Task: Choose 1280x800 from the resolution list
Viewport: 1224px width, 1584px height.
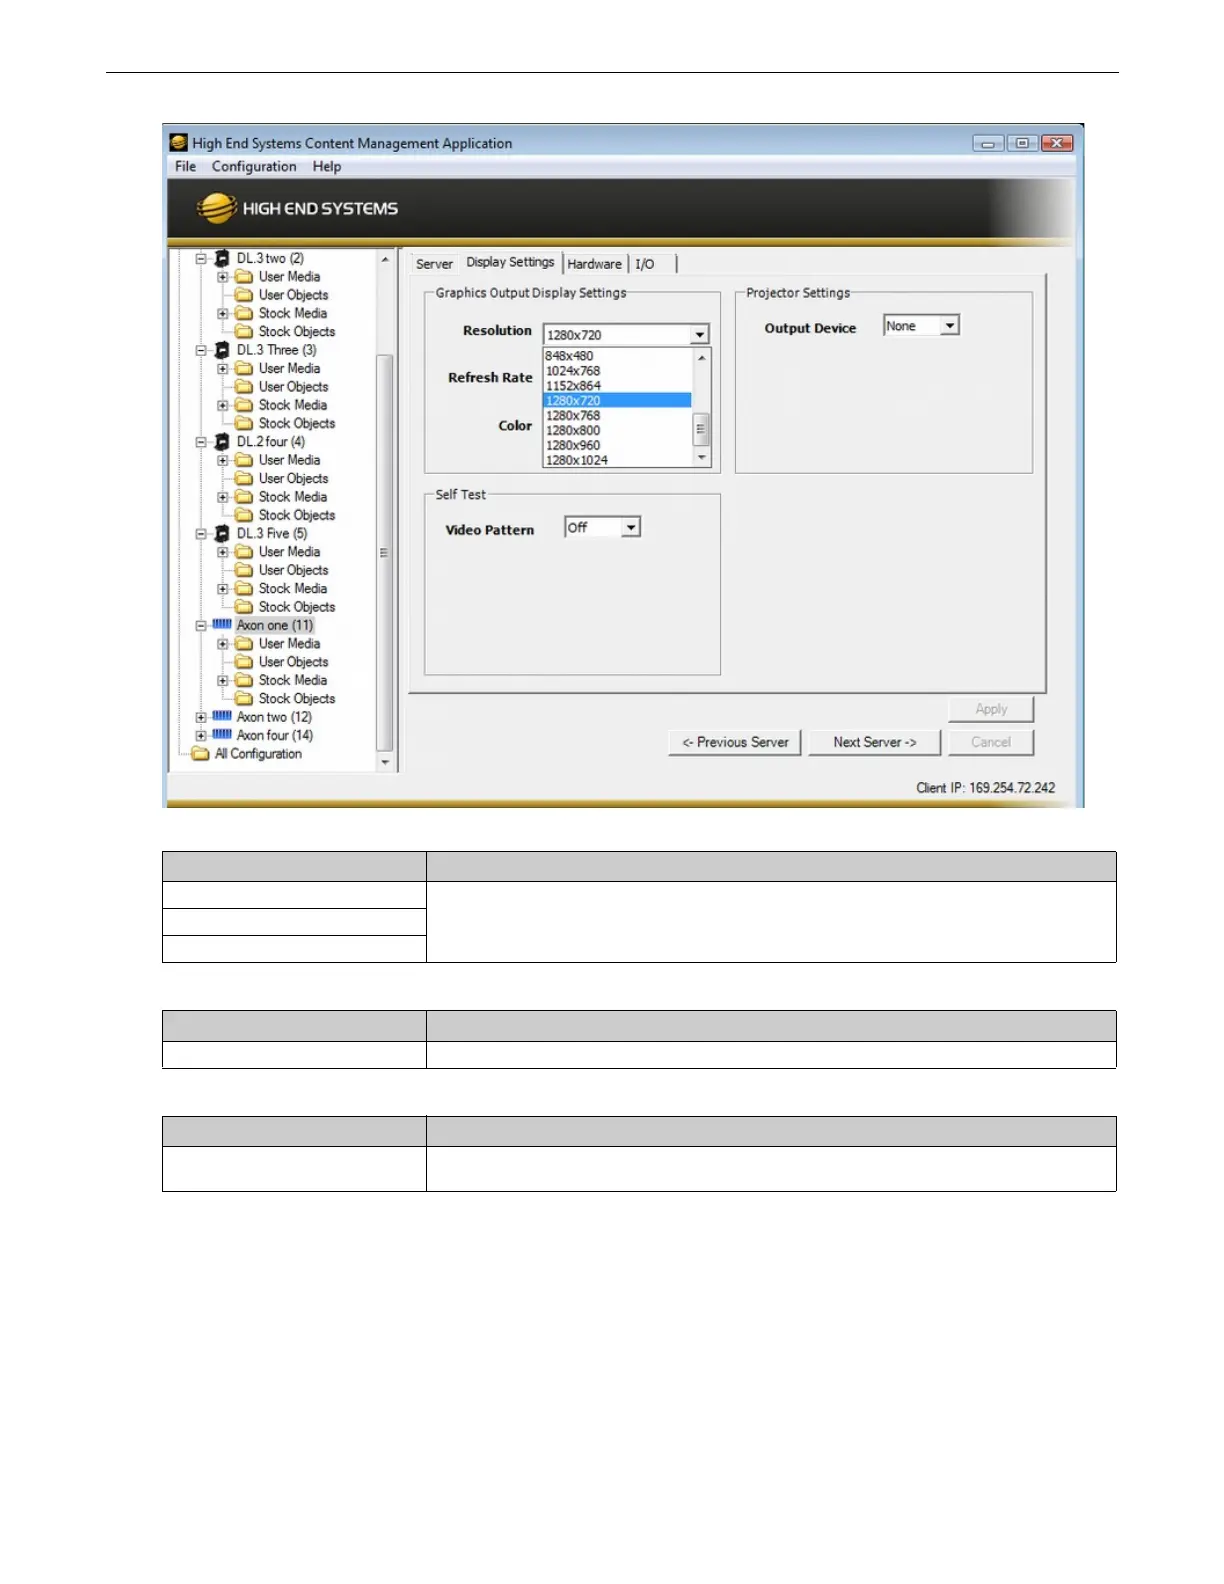Action: (x=617, y=431)
